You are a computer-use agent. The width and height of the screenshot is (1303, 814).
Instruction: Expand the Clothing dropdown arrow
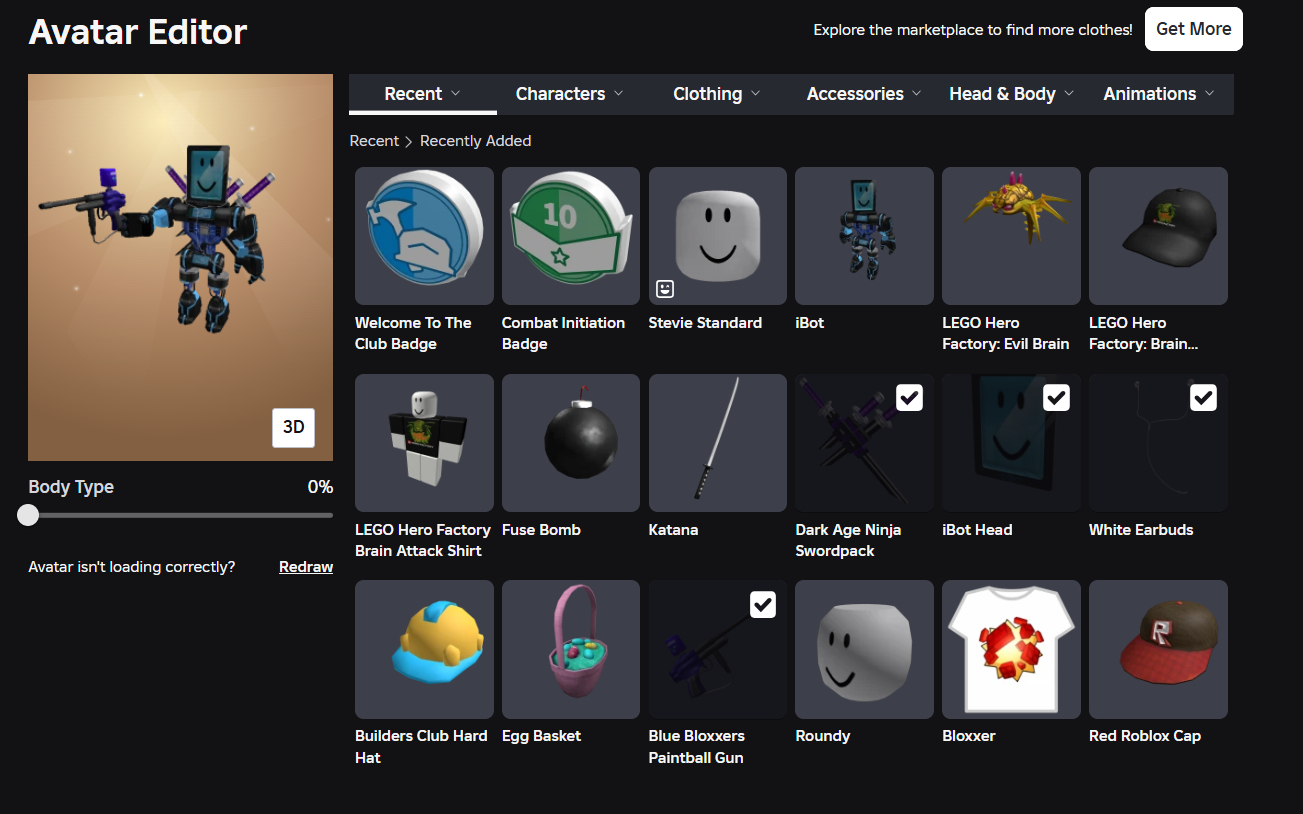pos(756,93)
